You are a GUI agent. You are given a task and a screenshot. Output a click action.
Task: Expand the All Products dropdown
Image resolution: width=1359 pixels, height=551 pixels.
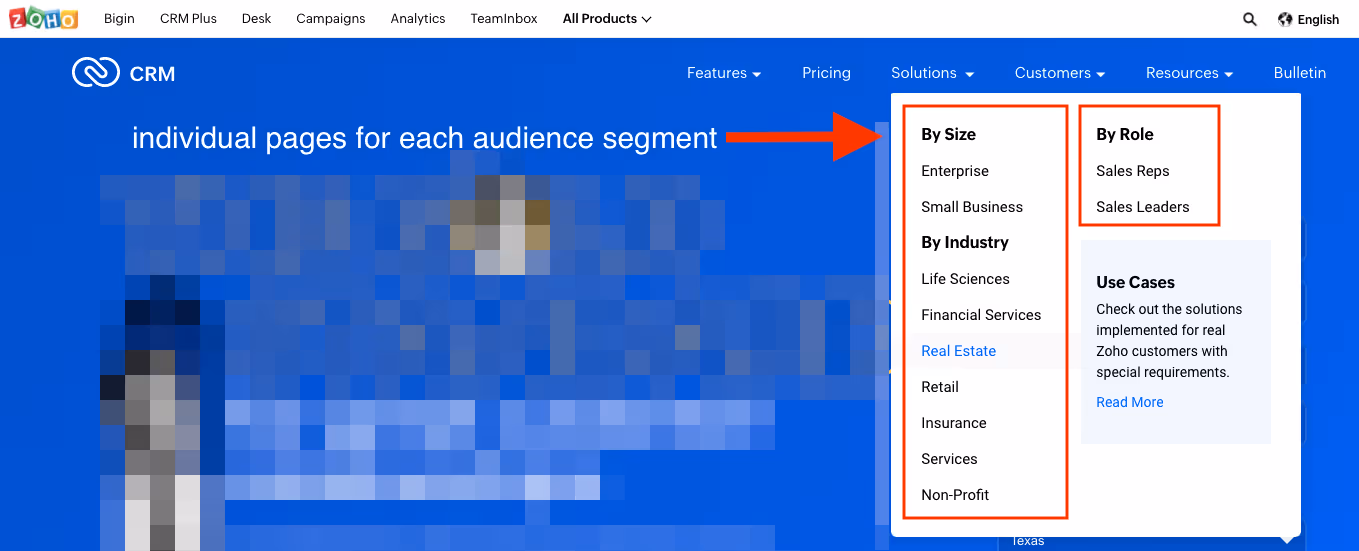coord(607,19)
